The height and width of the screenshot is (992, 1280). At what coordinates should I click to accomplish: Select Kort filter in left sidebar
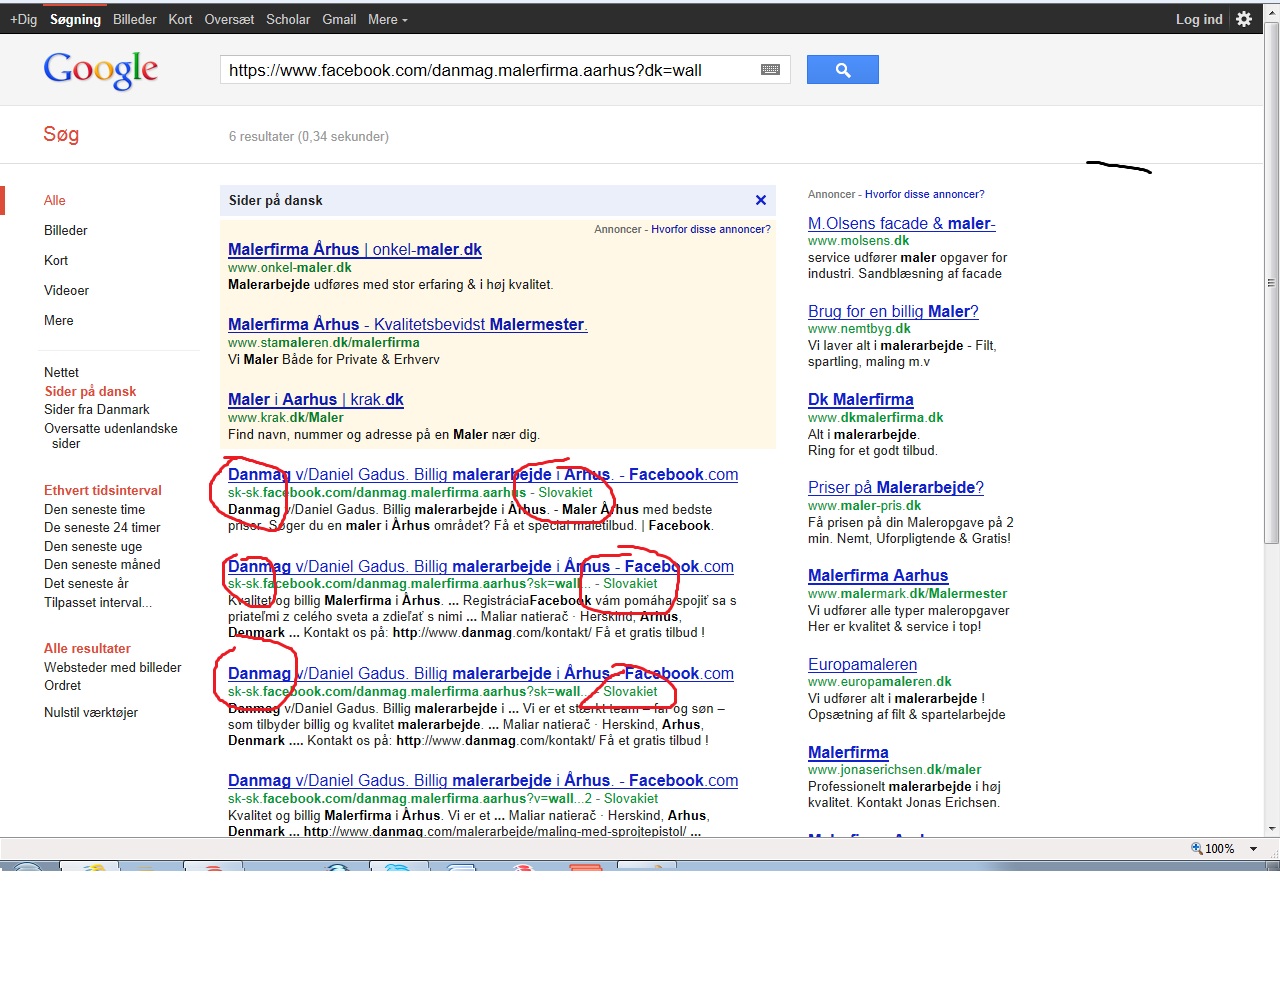(x=56, y=260)
